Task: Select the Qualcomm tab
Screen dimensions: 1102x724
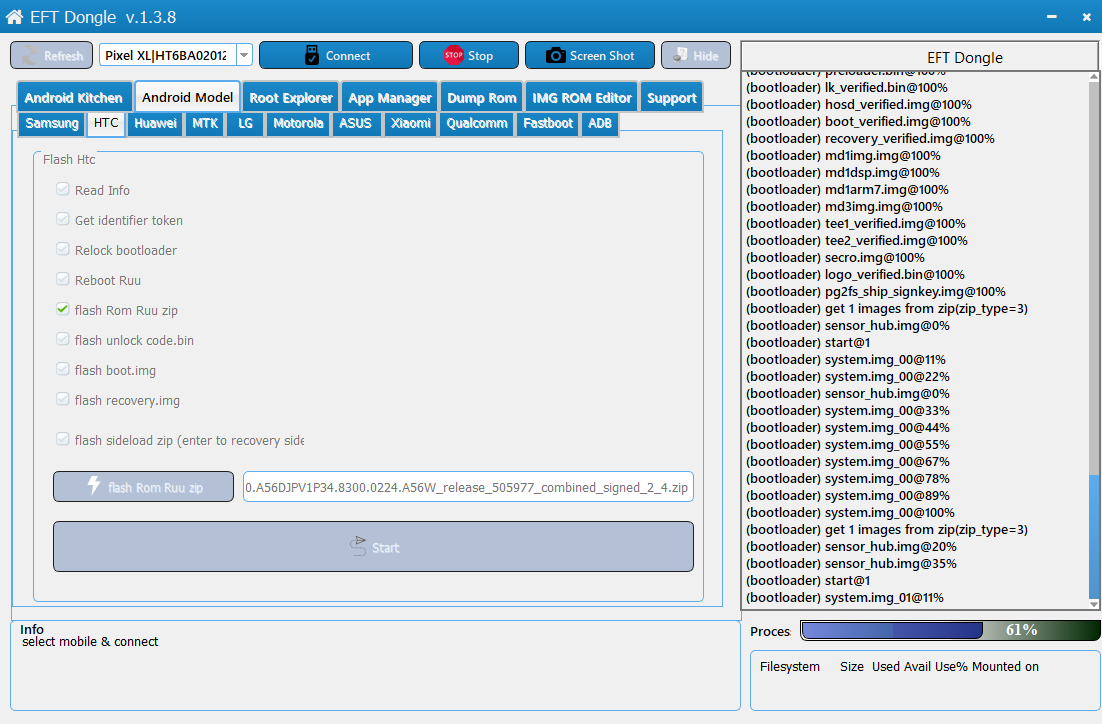Action: pyautogui.click(x=477, y=124)
